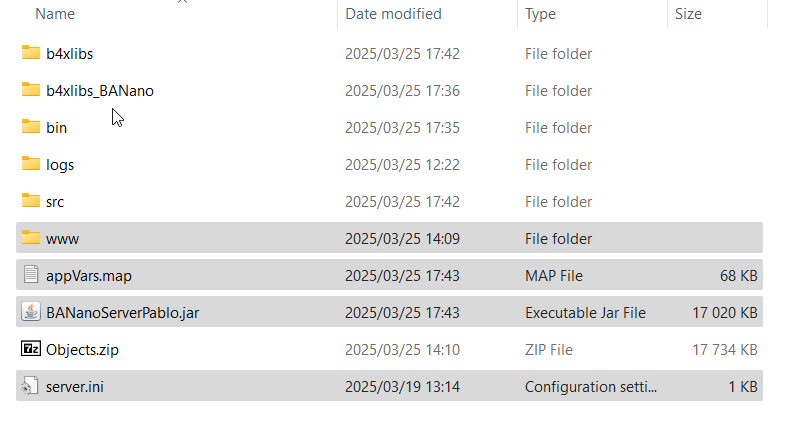Sort by Type column header
The height and width of the screenshot is (428, 800).
(540, 14)
